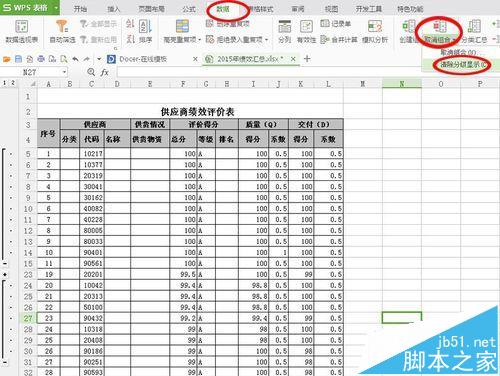
Task: Sort descending with the Z-A arrow icon
Action: tap(130, 39)
